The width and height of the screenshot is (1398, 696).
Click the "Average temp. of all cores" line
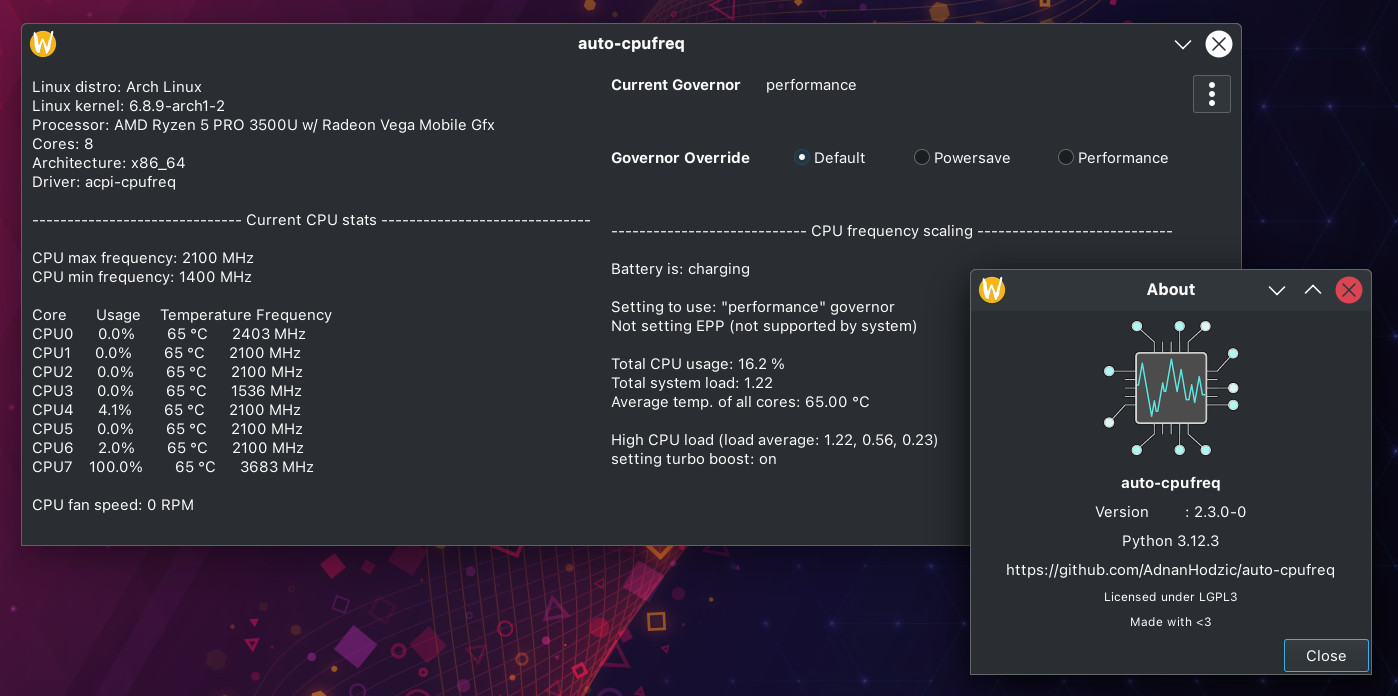tap(740, 402)
